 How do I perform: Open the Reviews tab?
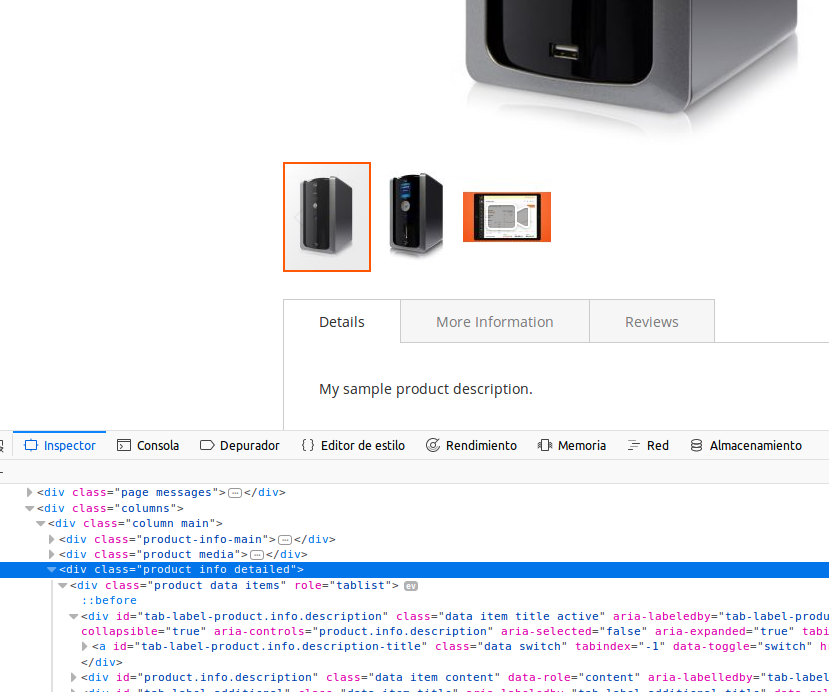[x=652, y=322]
